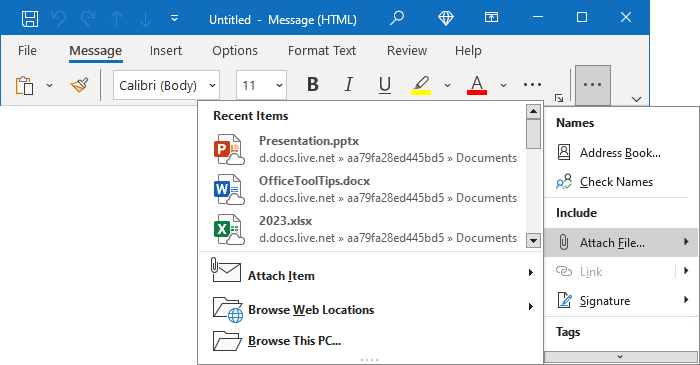Select the Format Painter brush

(x=79, y=85)
